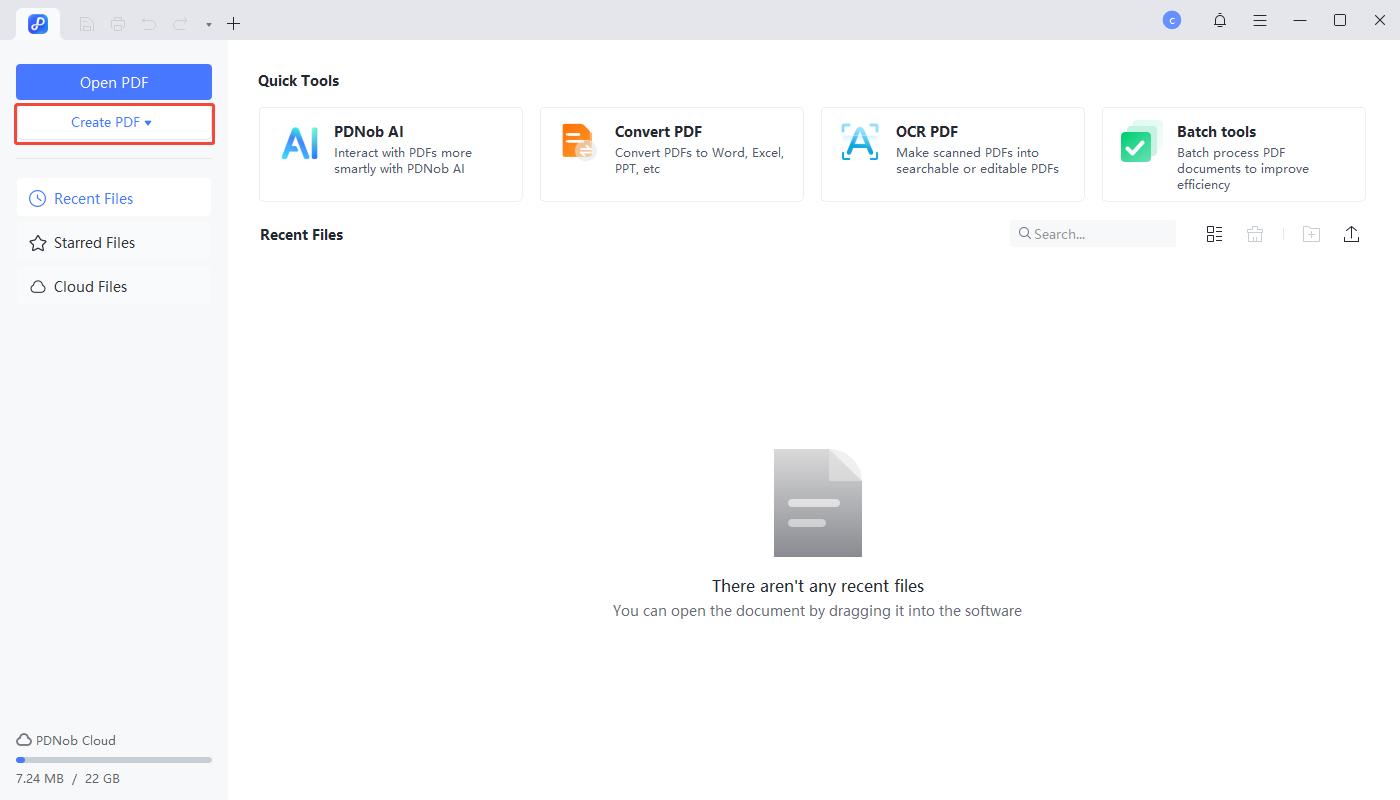The height and width of the screenshot is (800, 1400).
Task: Click the "There aren't any recent files" text
Action: pos(818,586)
